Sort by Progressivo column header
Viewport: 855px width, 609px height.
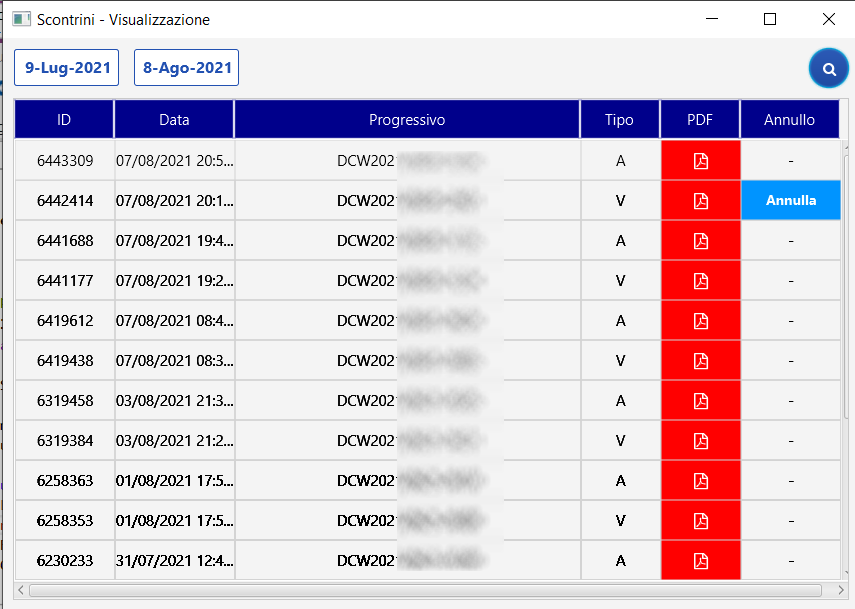click(407, 119)
